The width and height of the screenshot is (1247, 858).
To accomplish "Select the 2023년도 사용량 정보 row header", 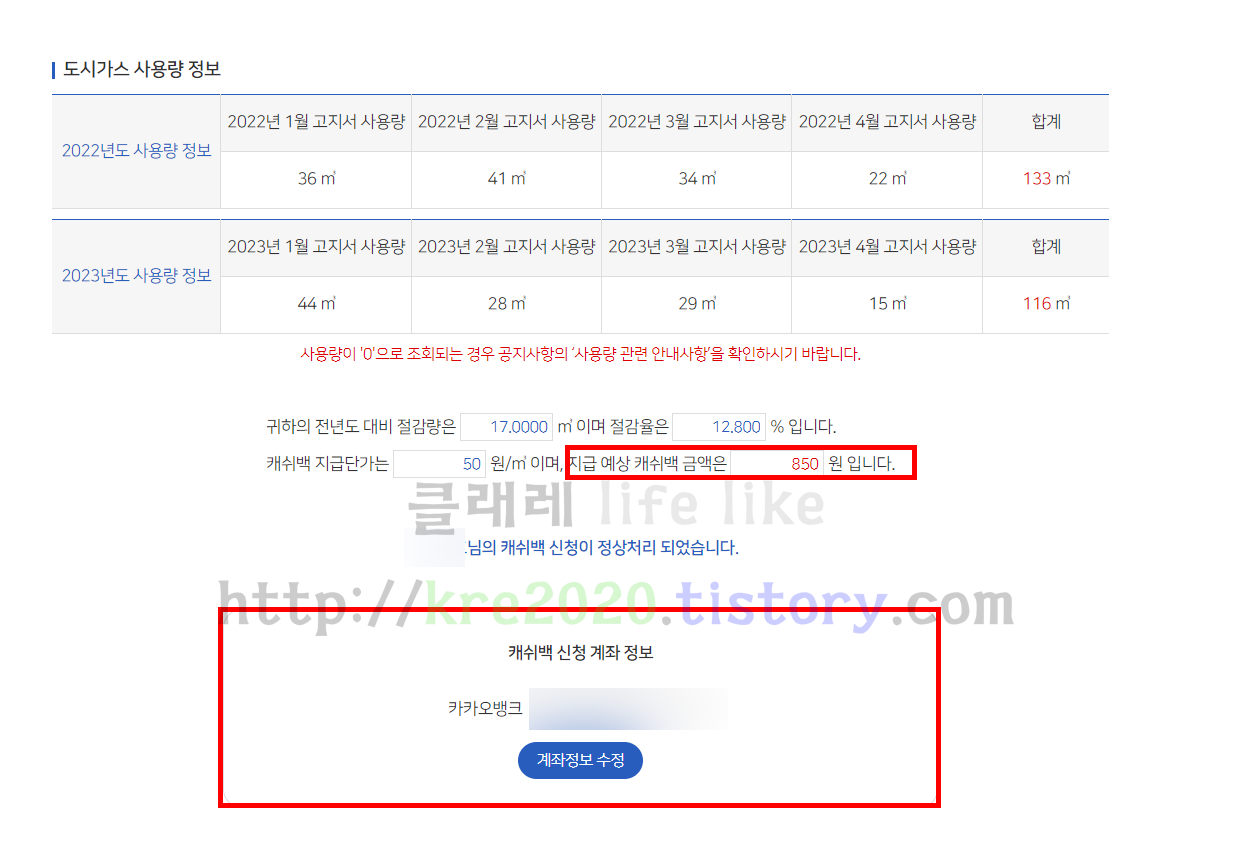I will (136, 276).
